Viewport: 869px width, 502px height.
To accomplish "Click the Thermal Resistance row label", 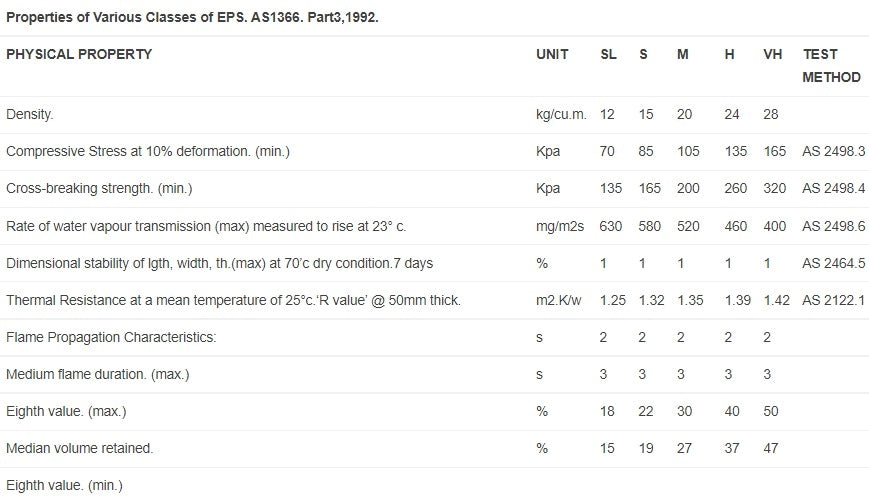I will pyautogui.click(x=233, y=300).
